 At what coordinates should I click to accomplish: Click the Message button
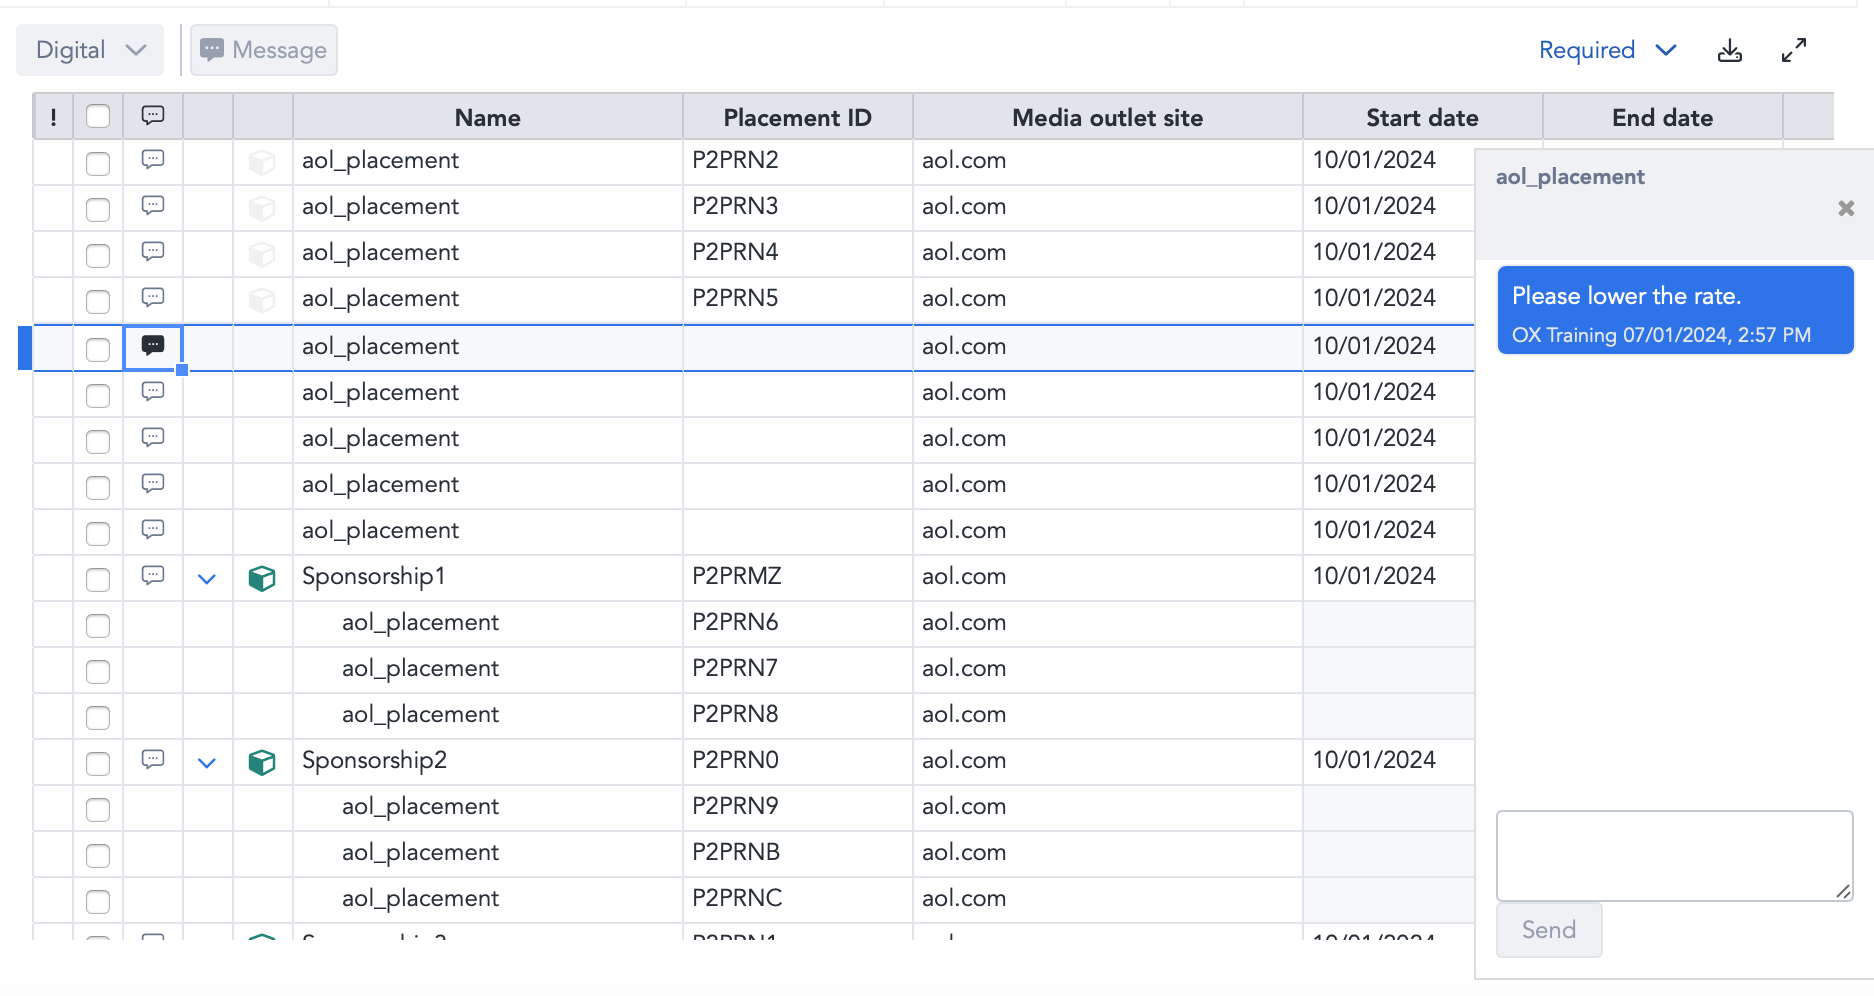click(x=264, y=50)
